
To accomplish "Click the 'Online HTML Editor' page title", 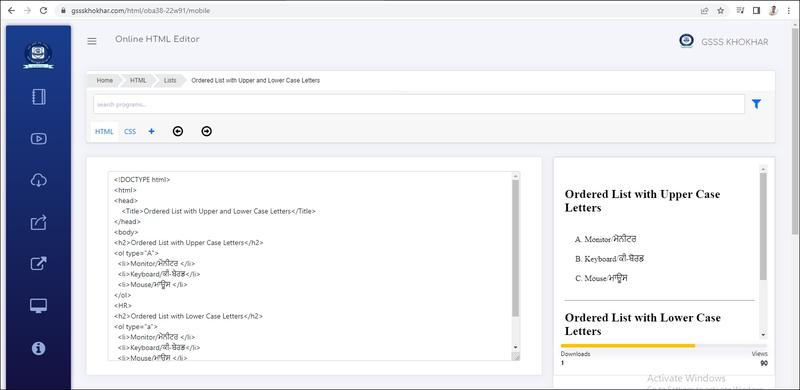I will [157, 39].
